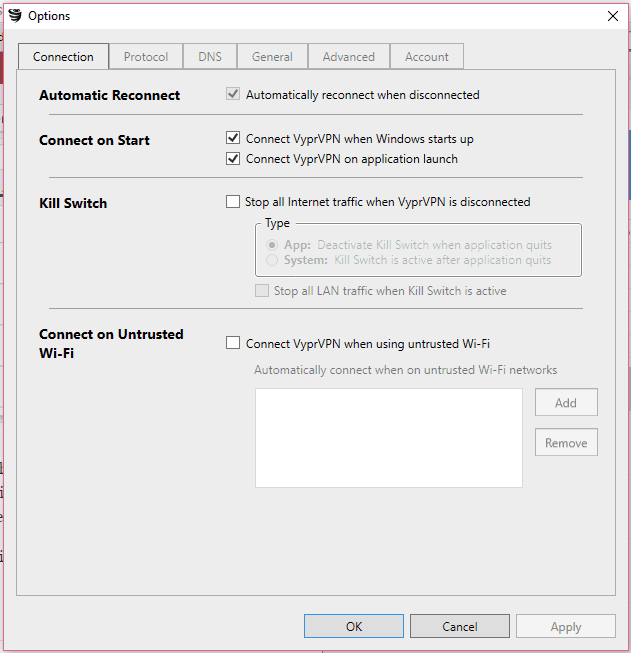
Task: Select the App Kill Switch type radio
Action: click(270, 245)
